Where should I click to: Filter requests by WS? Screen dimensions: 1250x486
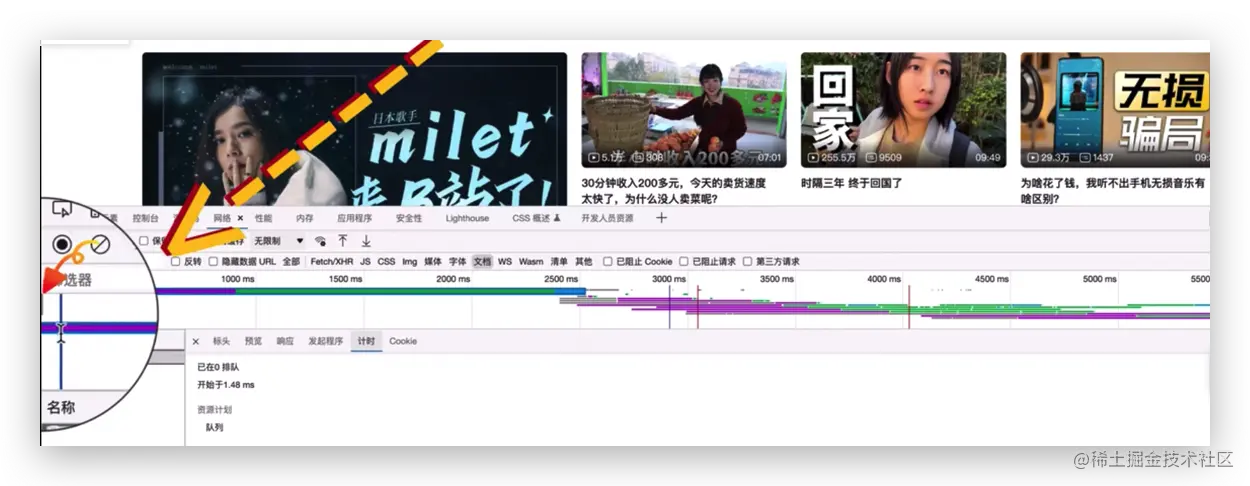[x=505, y=262]
